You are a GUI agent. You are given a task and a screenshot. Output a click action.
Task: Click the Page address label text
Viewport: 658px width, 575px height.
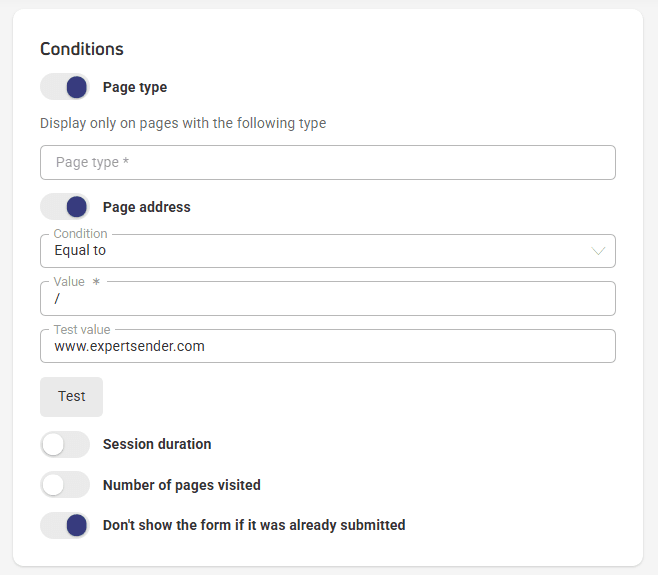tap(146, 207)
